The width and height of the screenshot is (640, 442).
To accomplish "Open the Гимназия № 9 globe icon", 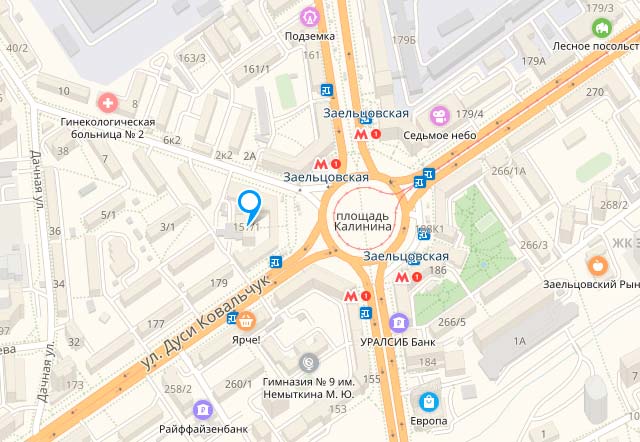I will click(x=309, y=363).
